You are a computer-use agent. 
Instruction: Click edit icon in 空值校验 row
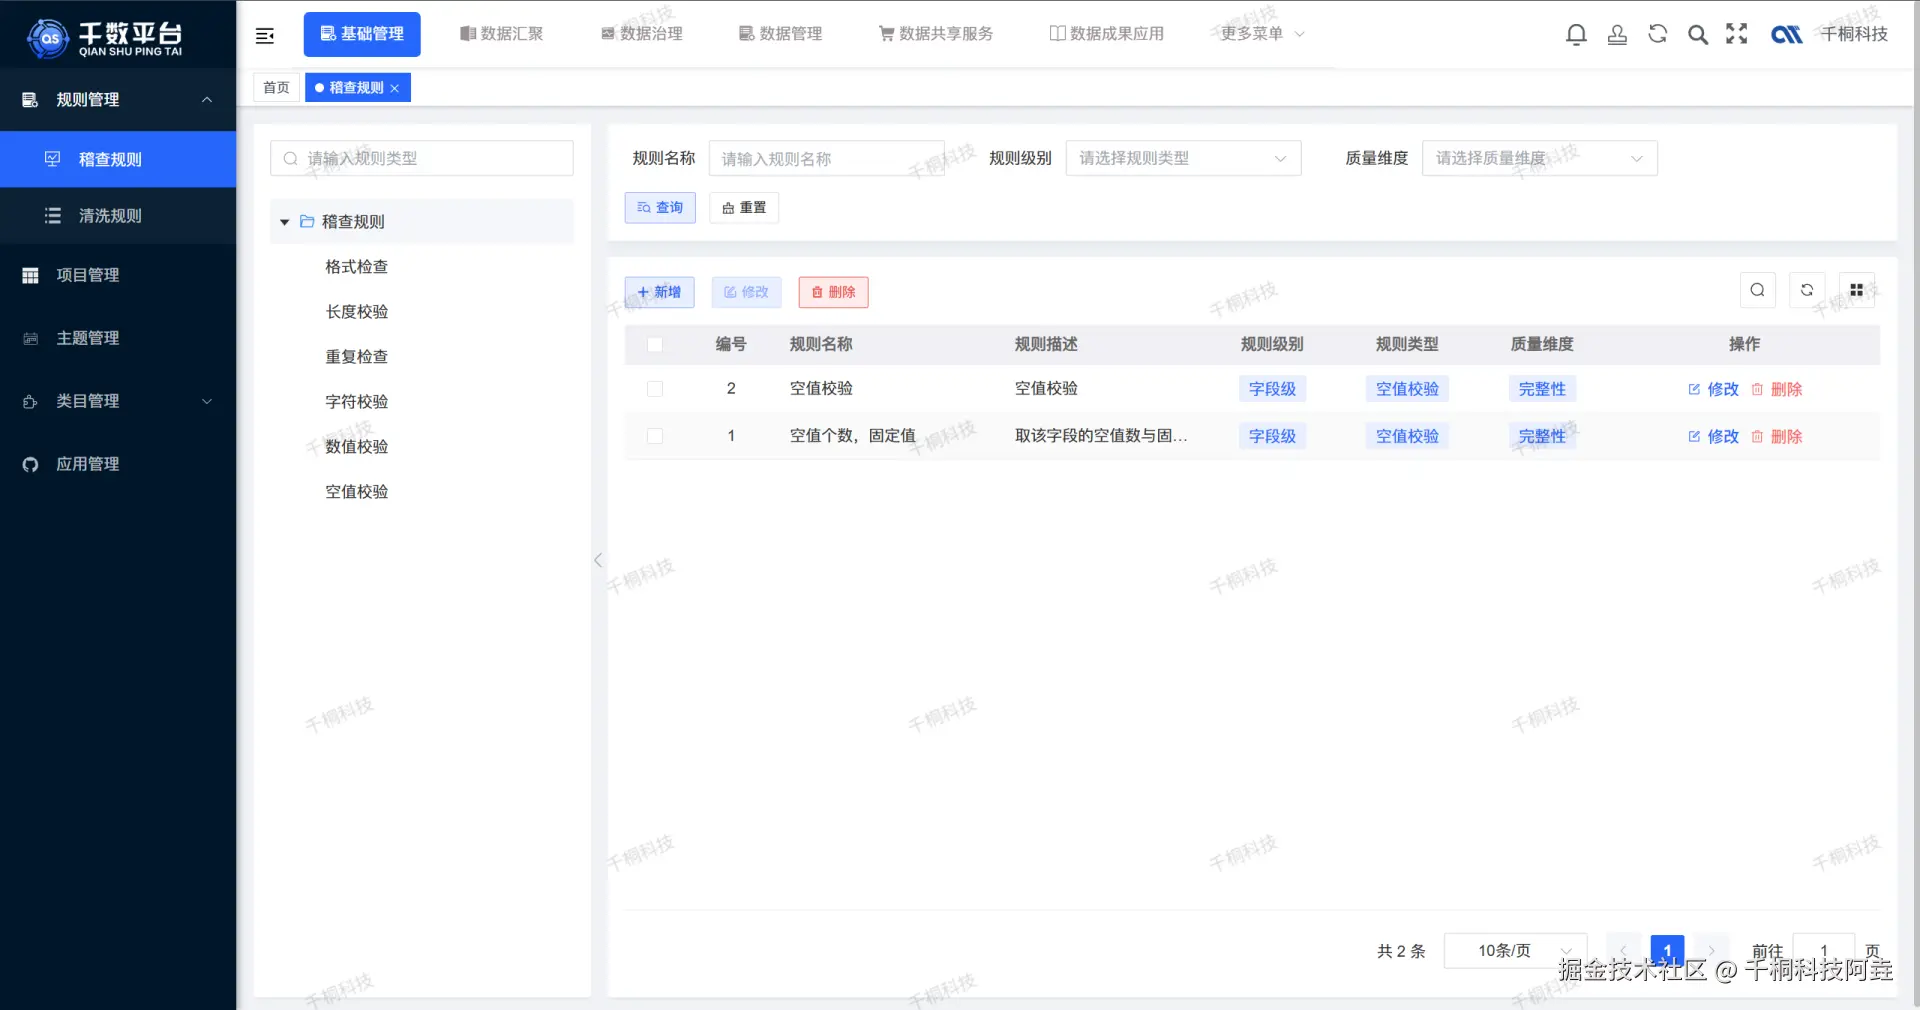[x=1694, y=389]
